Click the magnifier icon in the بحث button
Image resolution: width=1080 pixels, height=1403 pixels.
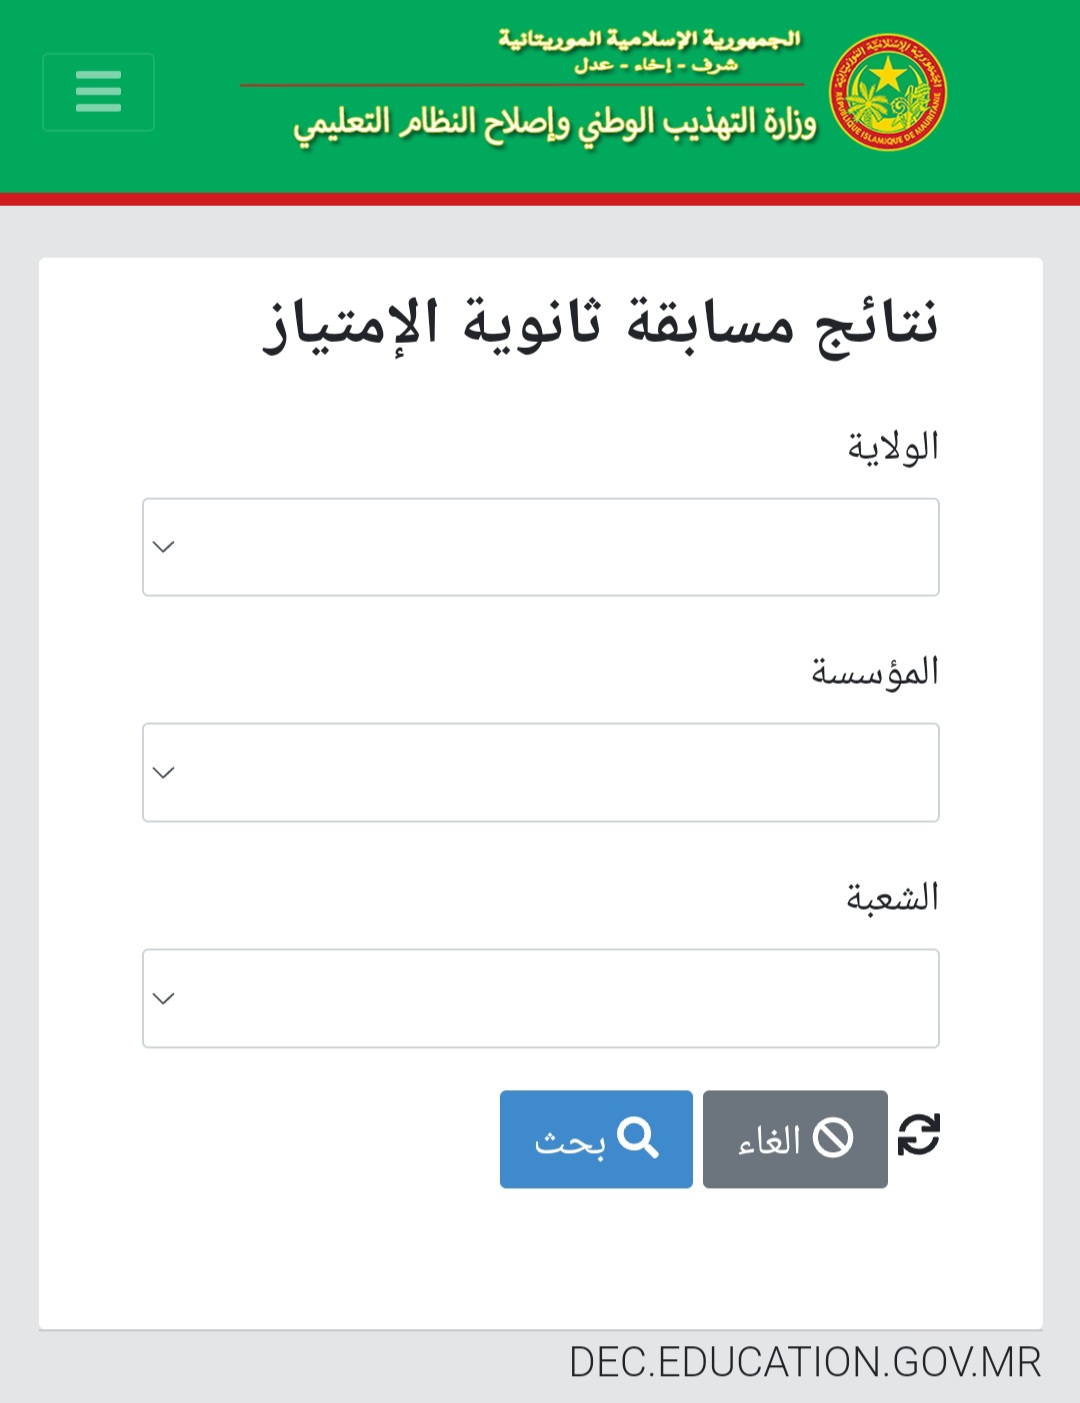tap(637, 1138)
